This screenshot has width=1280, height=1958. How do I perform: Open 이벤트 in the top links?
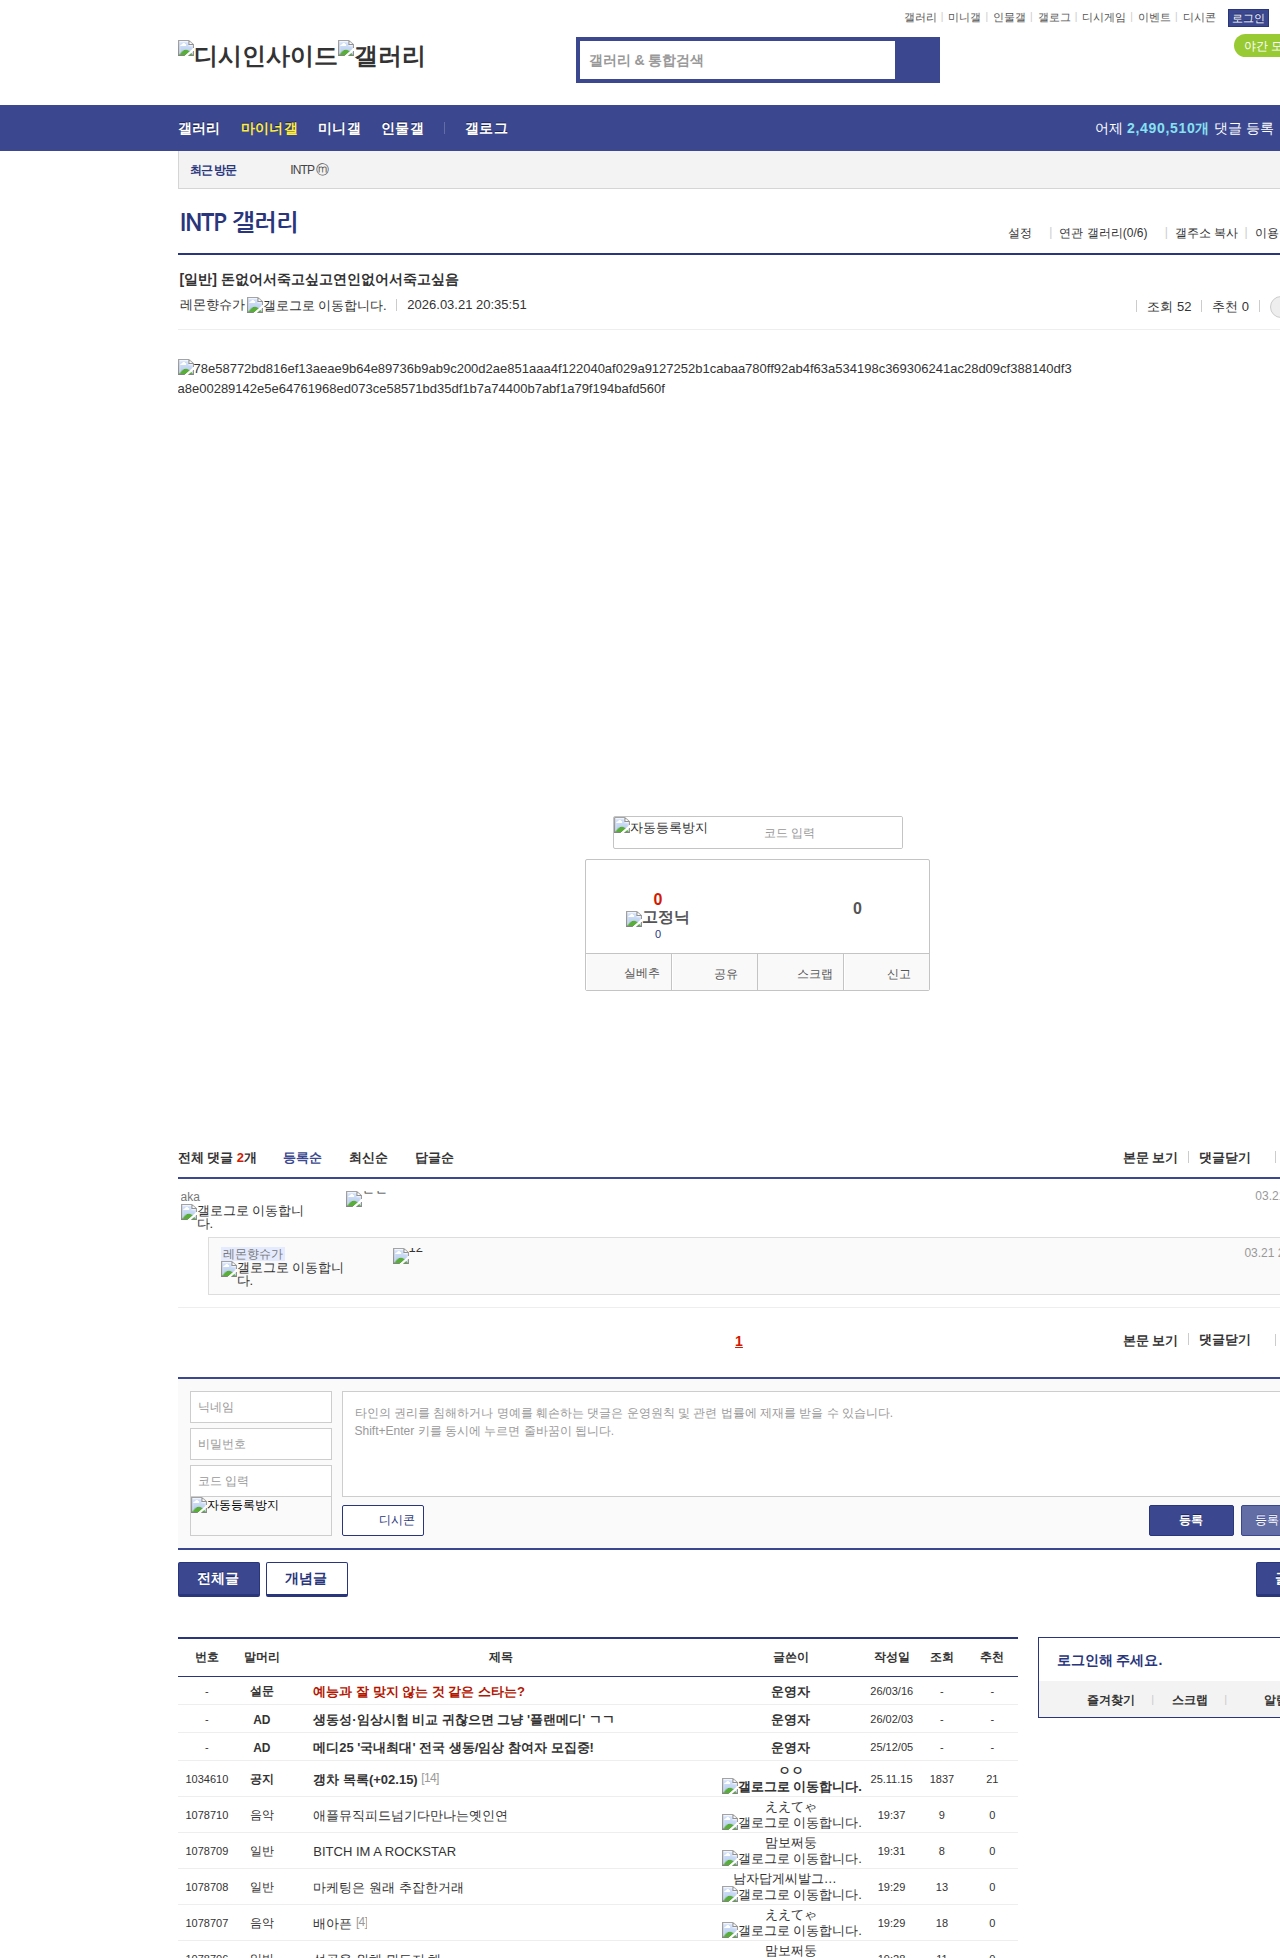(x=1154, y=18)
